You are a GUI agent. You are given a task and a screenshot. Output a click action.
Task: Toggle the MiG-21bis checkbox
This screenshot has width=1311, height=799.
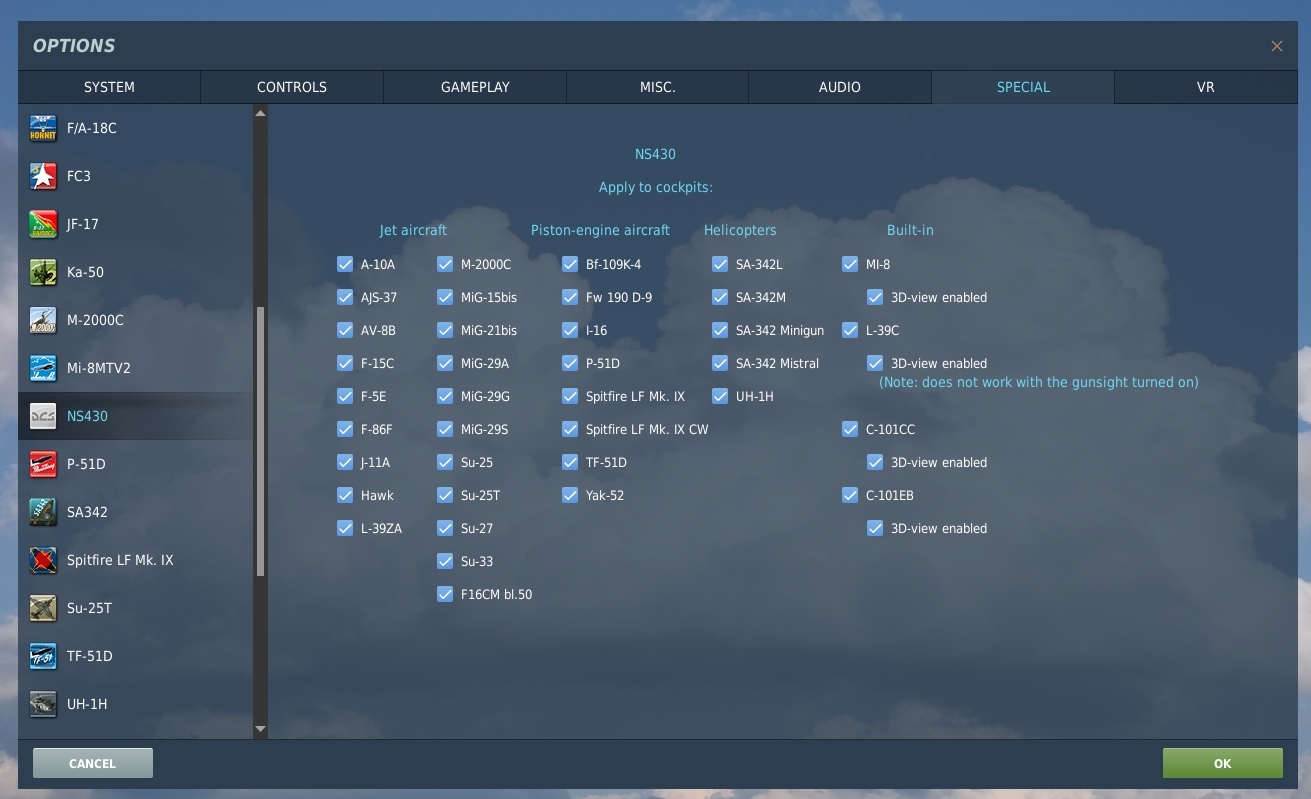[445, 330]
